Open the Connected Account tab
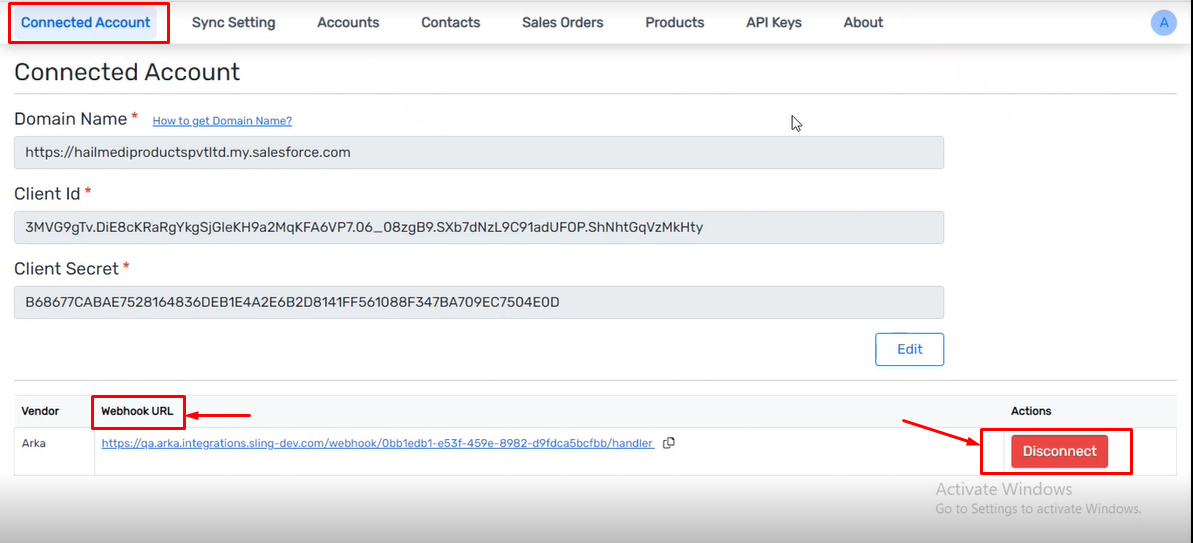Viewport: 1193px width, 543px height. (x=85, y=23)
